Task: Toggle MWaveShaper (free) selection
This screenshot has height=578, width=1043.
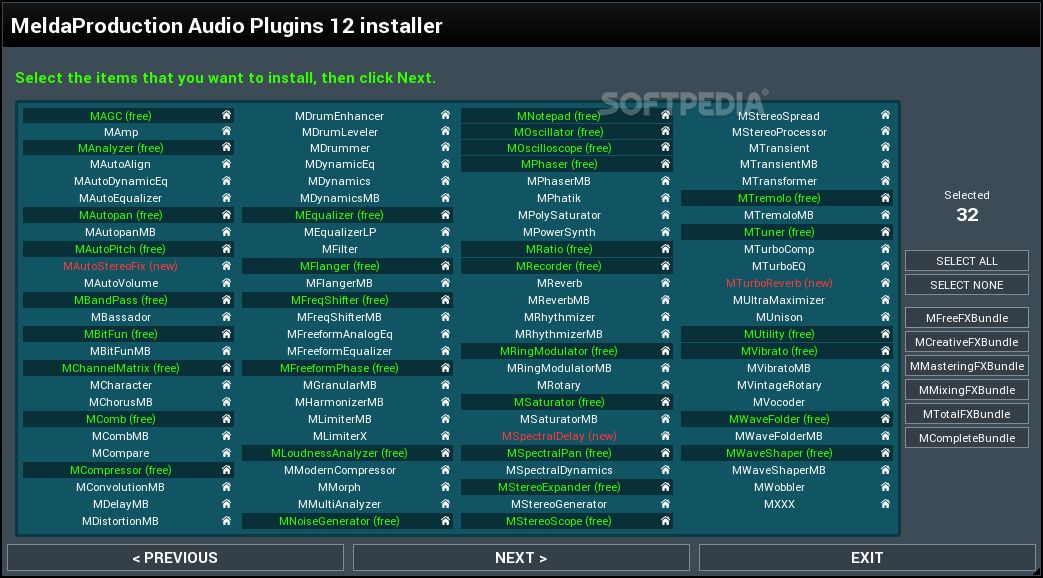Action: point(779,454)
